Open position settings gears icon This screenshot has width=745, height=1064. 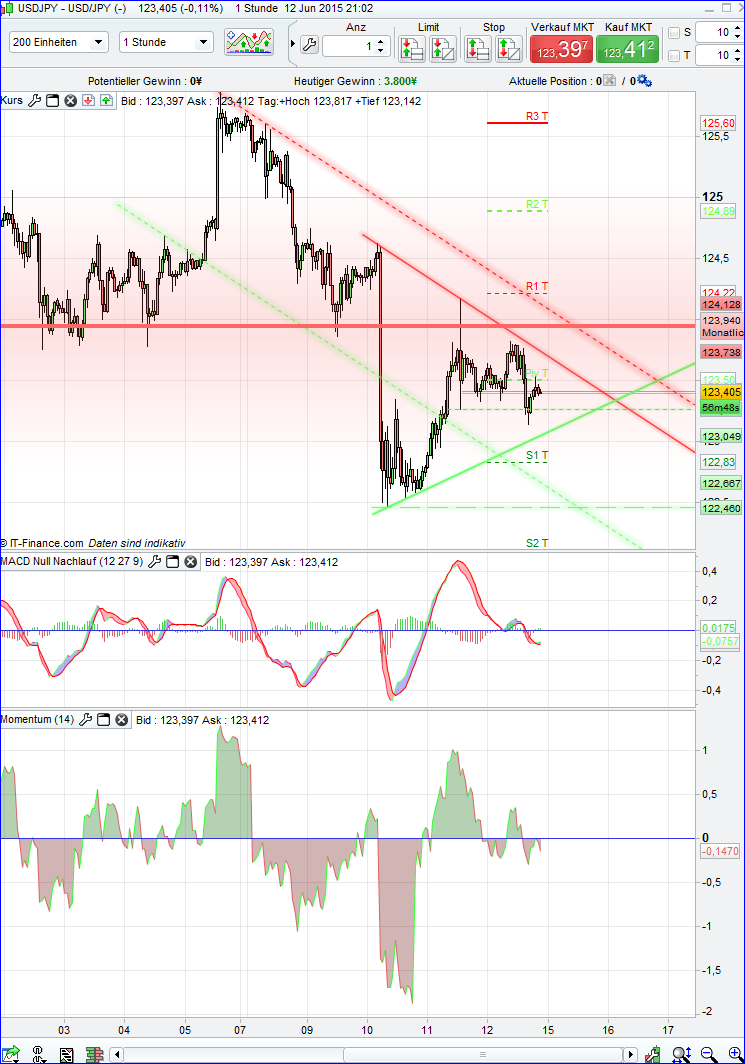(x=645, y=81)
